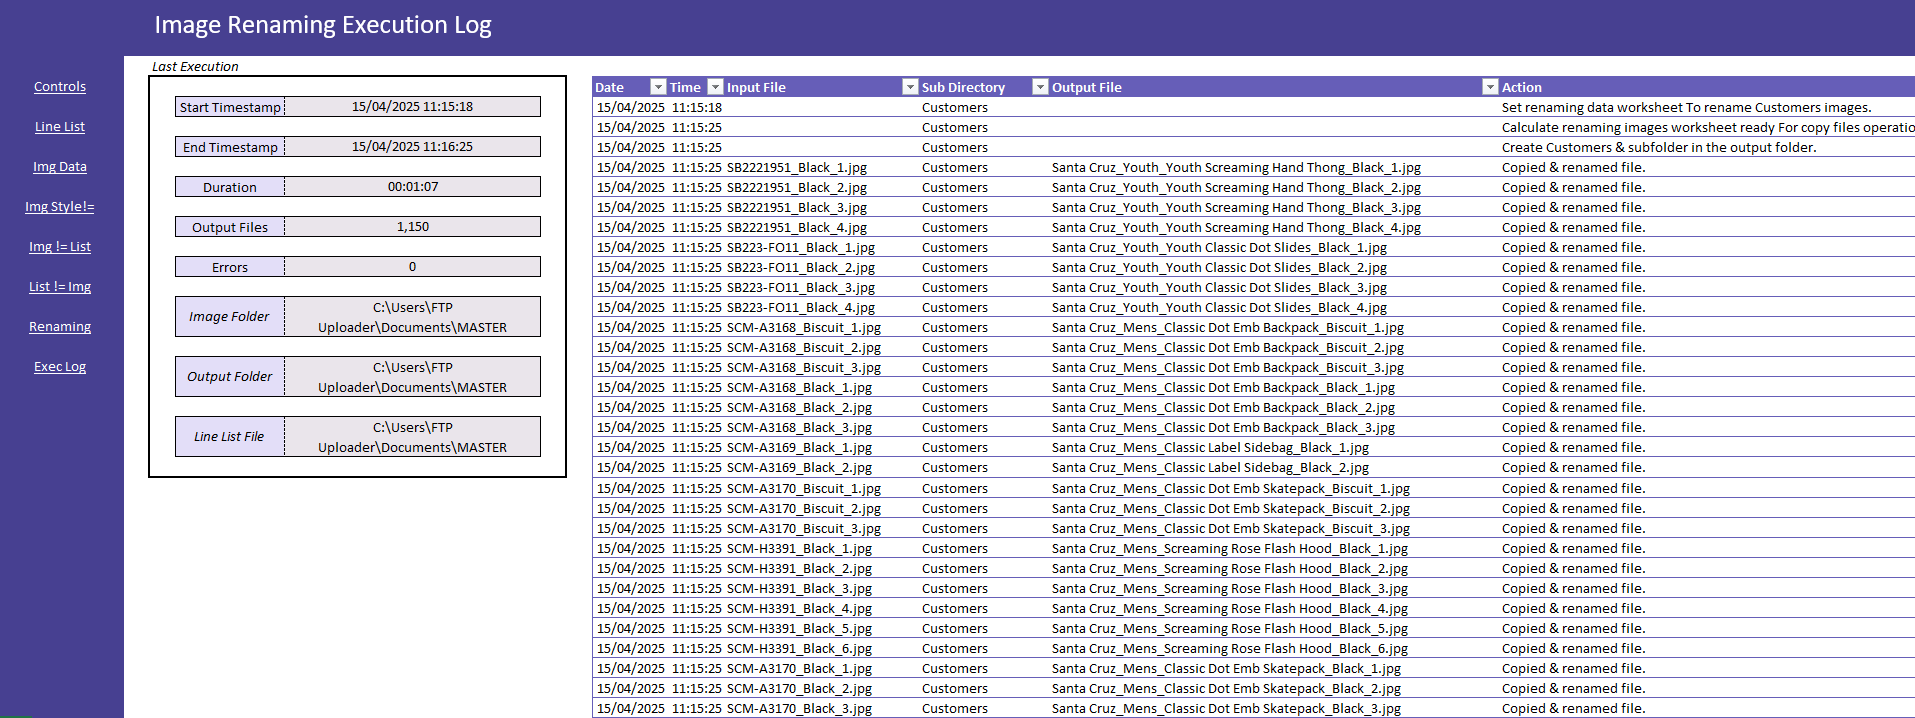Navigate to the Img Data link
The width and height of the screenshot is (1915, 718).
(60, 167)
